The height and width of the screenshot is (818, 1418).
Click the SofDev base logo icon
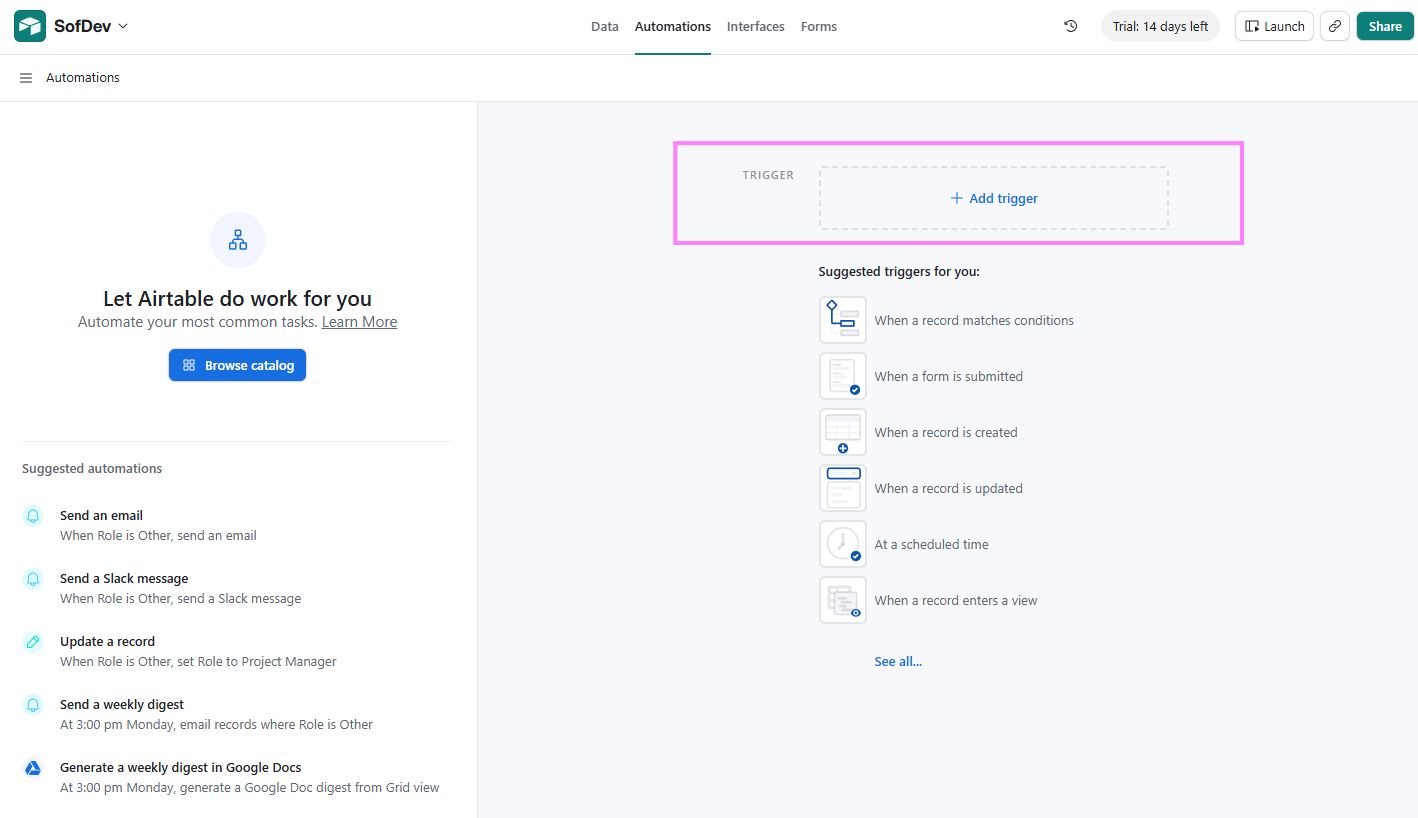30,26
